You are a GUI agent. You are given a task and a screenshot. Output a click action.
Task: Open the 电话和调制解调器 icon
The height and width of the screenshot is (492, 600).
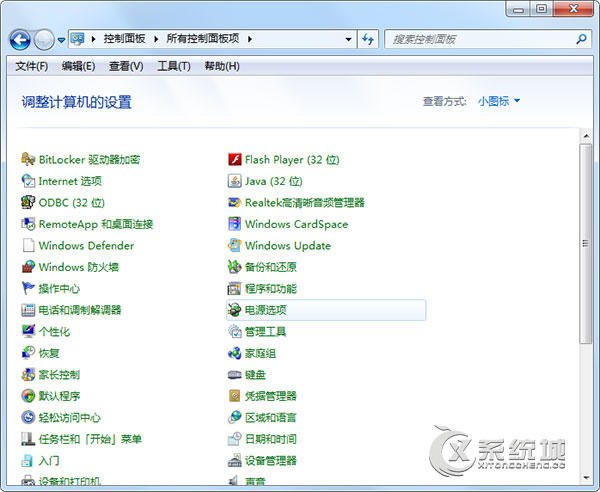[28, 310]
